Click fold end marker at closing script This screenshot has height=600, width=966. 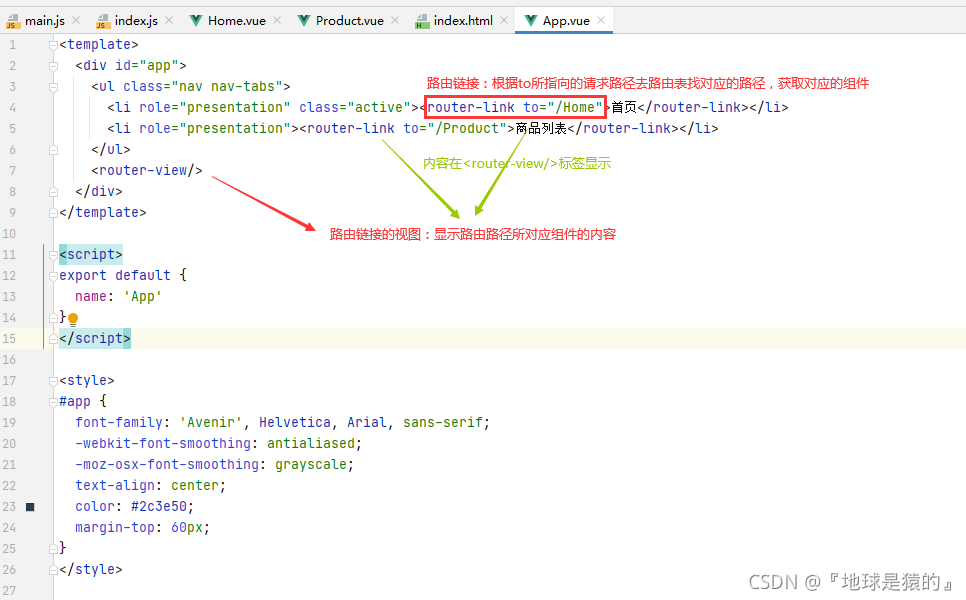(54, 339)
